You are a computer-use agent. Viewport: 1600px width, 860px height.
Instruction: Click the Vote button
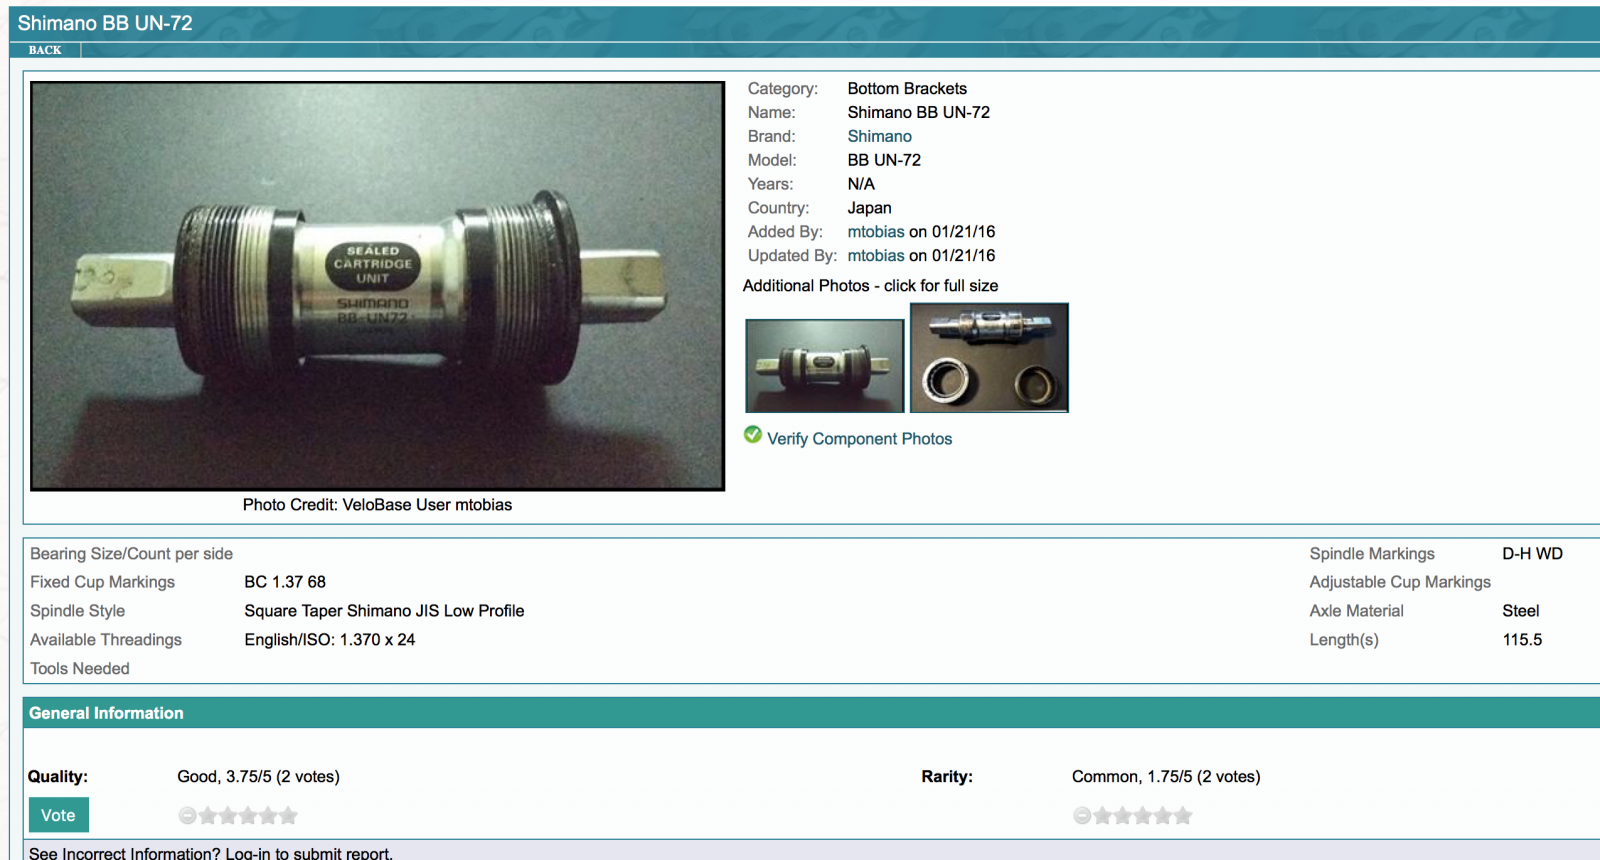tap(58, 815)
